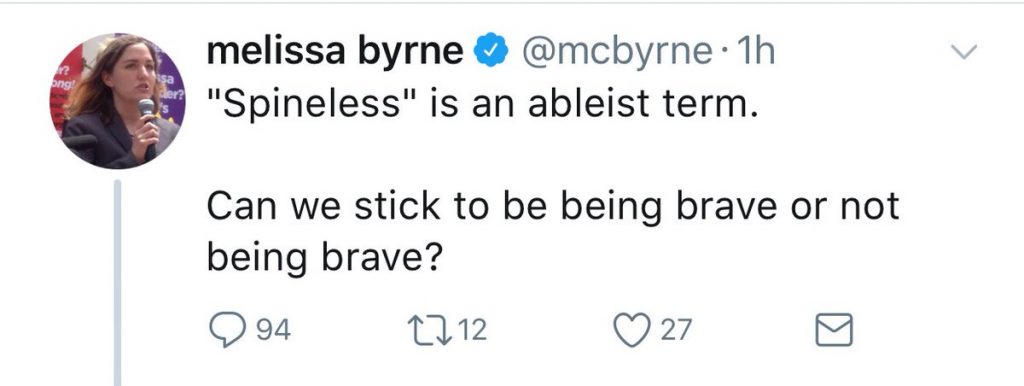
Task: Open tweet text about "Spineless" term
Action: 484,105
